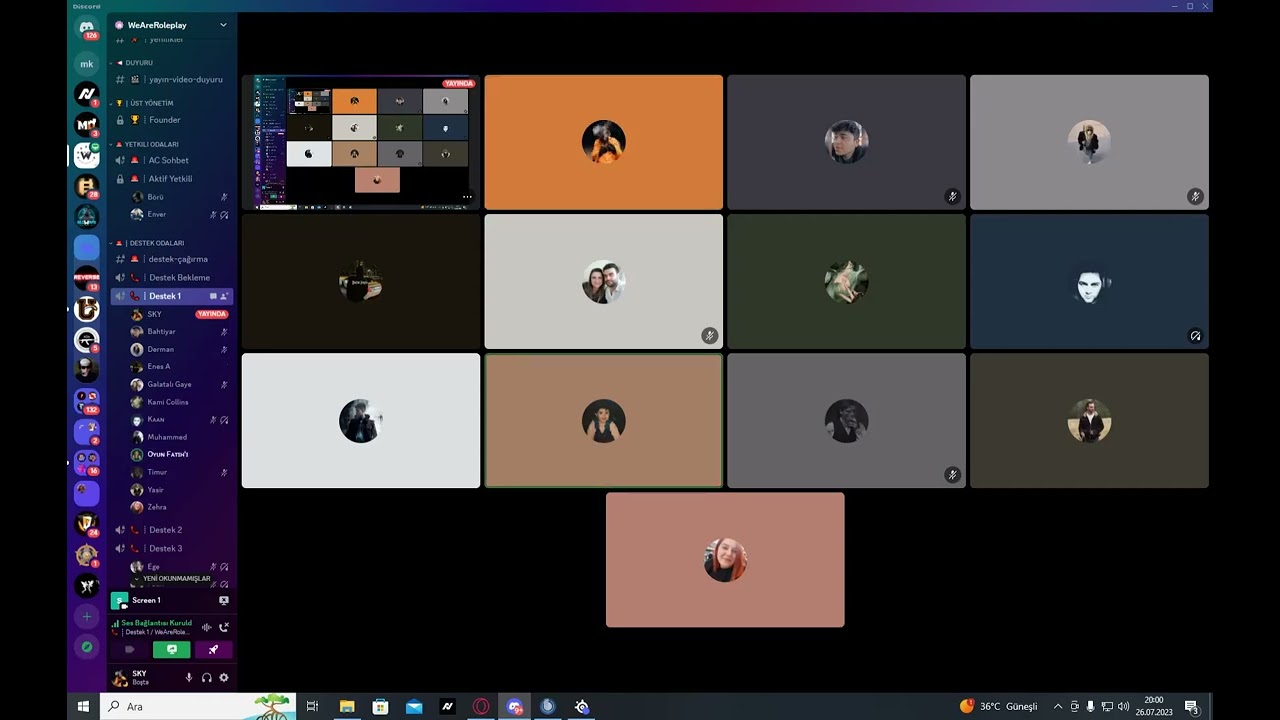
Task: Toggle camera on in voice panel
Action: pyautogui.click(x=130, y=650)
